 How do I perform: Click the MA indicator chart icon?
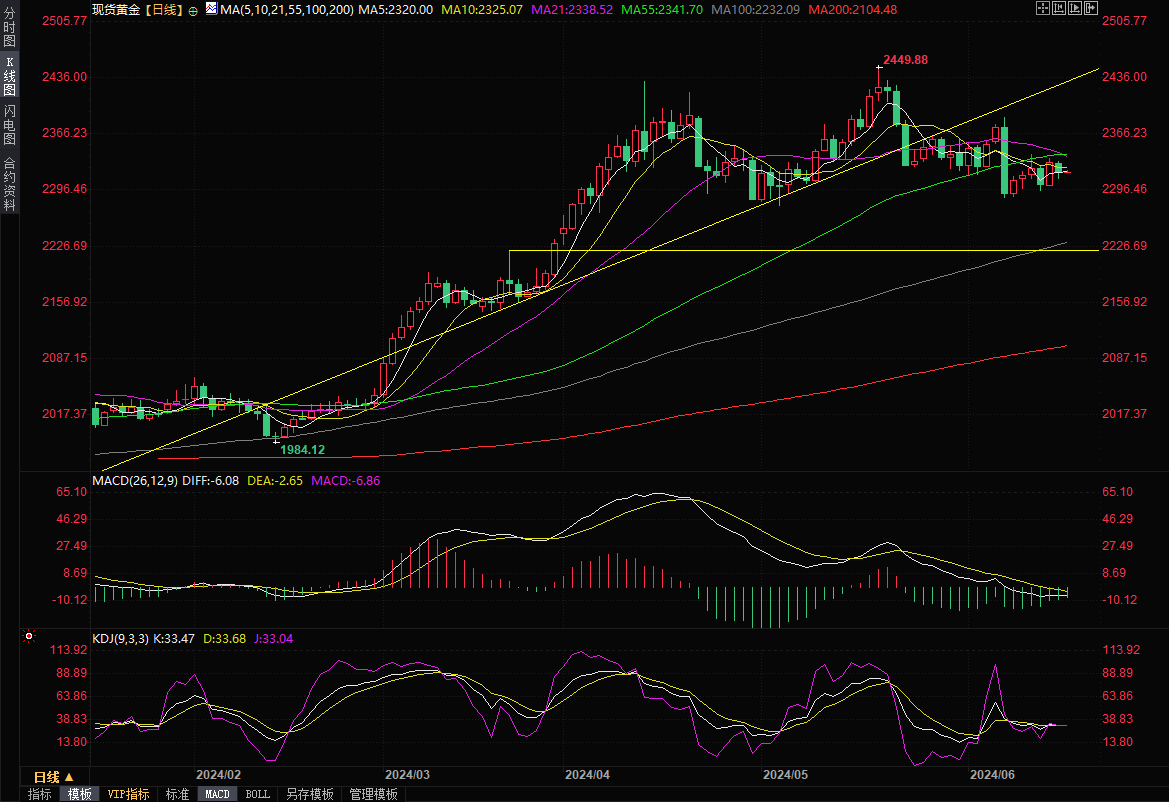click(x=210, y=8)
